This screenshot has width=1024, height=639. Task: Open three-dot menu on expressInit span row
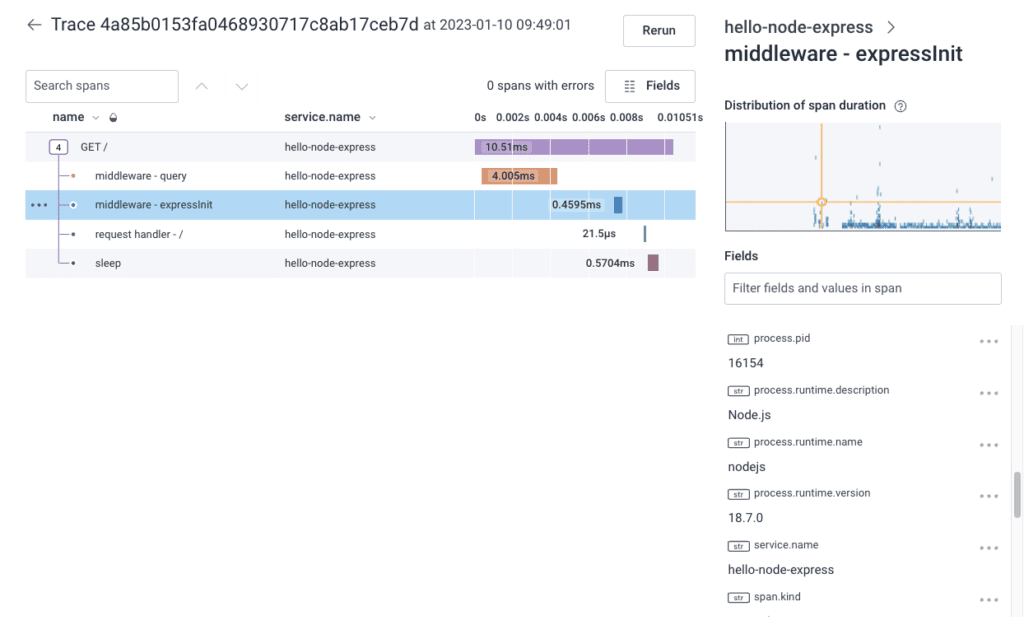[39, 205]
